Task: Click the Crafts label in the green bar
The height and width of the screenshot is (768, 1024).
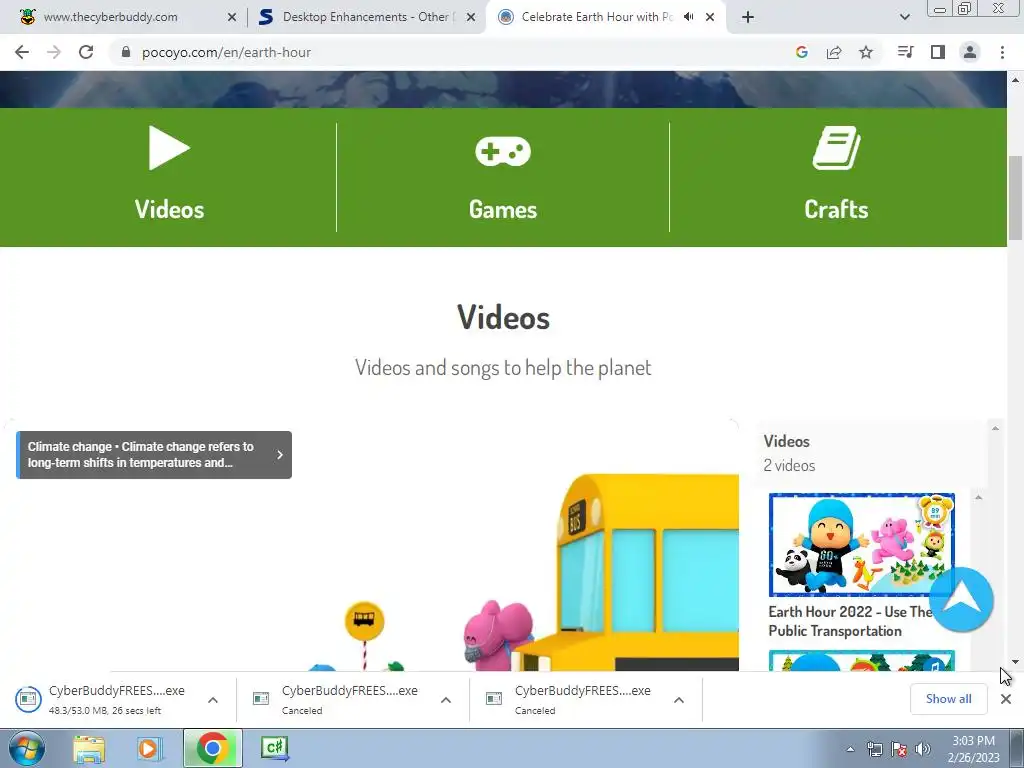Action: (x=837, y=210)
